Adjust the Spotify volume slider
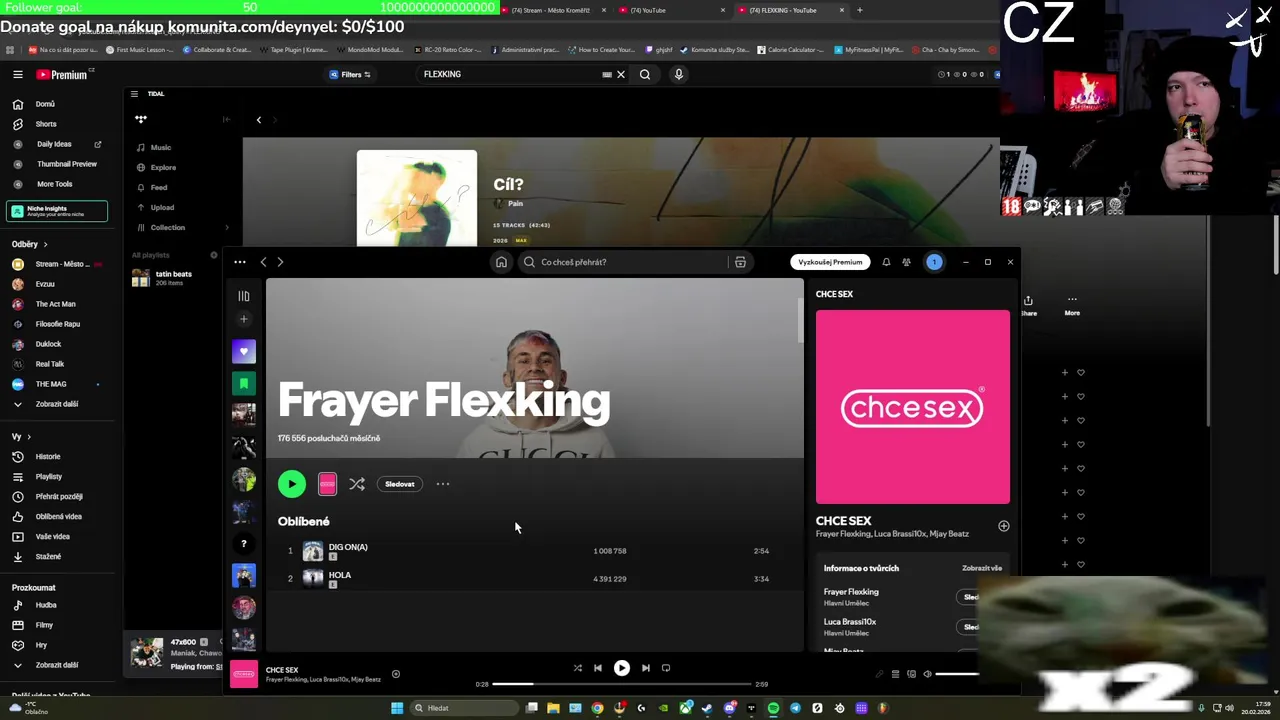Viewport: 1280px width, 720px height. (x=957, y=674)
